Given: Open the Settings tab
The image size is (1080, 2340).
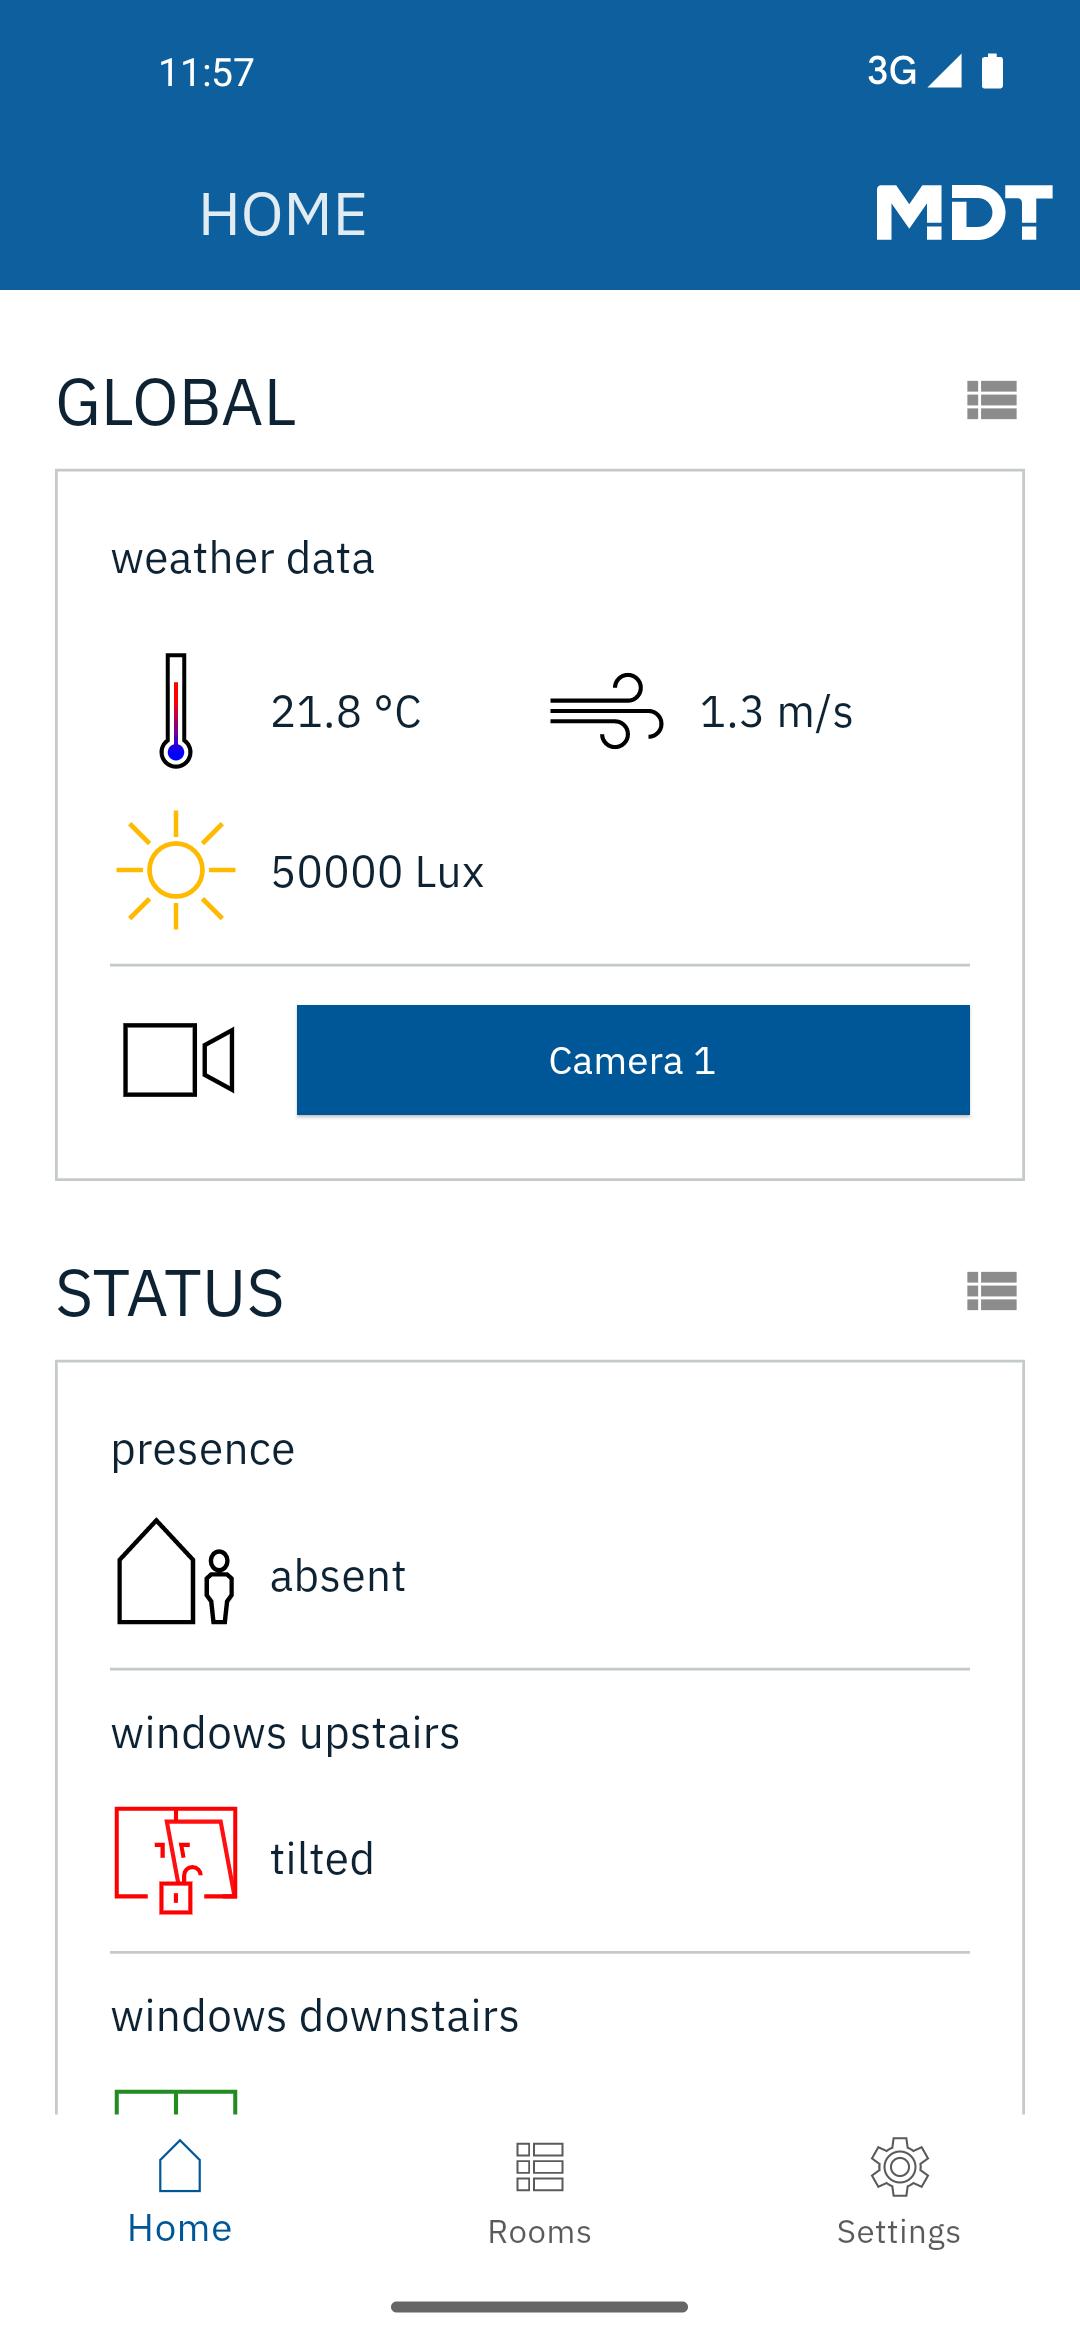Looking at the screenshot, I should 899,2194.
